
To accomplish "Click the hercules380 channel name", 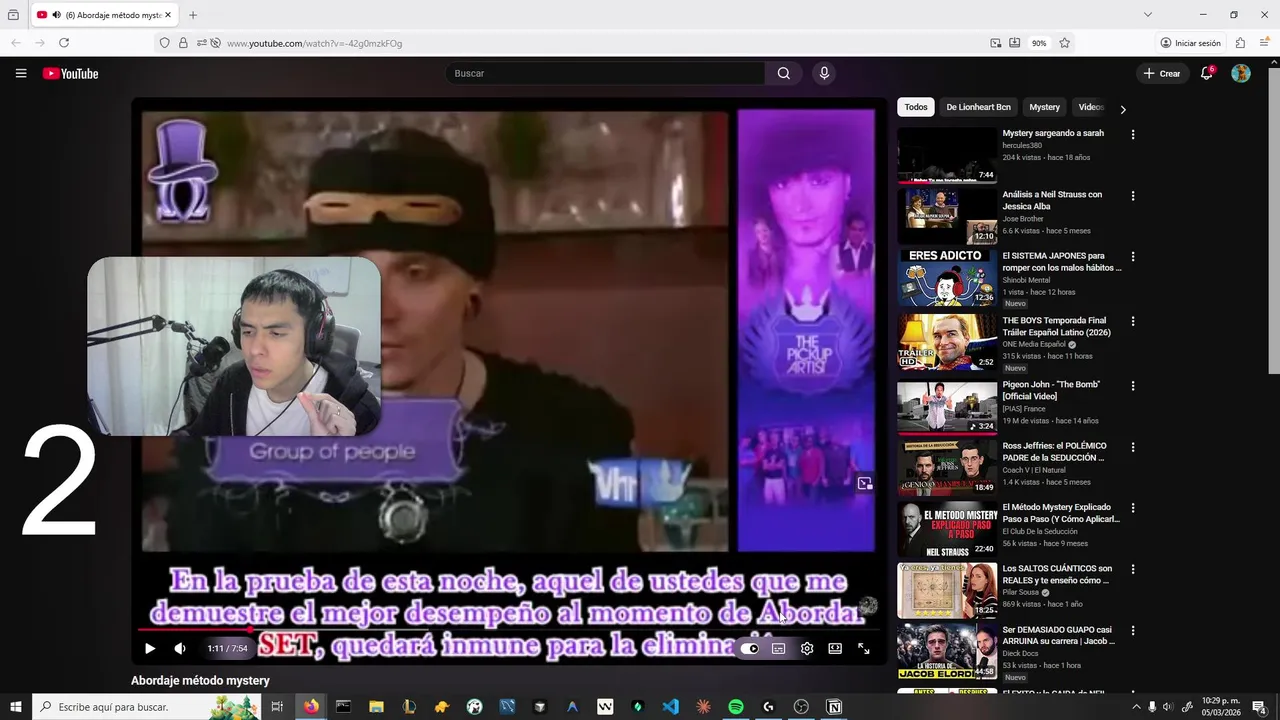I will (1022, 145).
